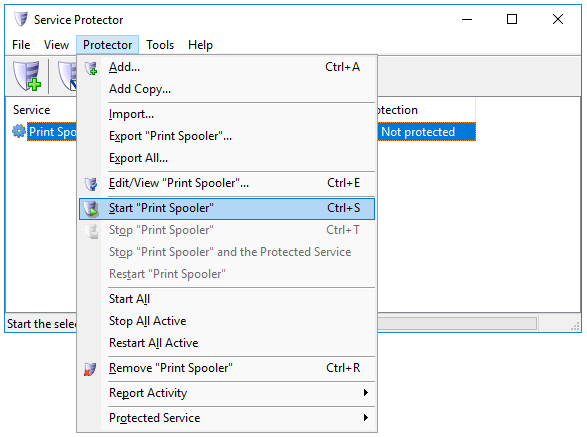Click the red X shield icon for Remove
This screenshot has height=437, width=587.
pyautogui.click(x=90, y=369)
